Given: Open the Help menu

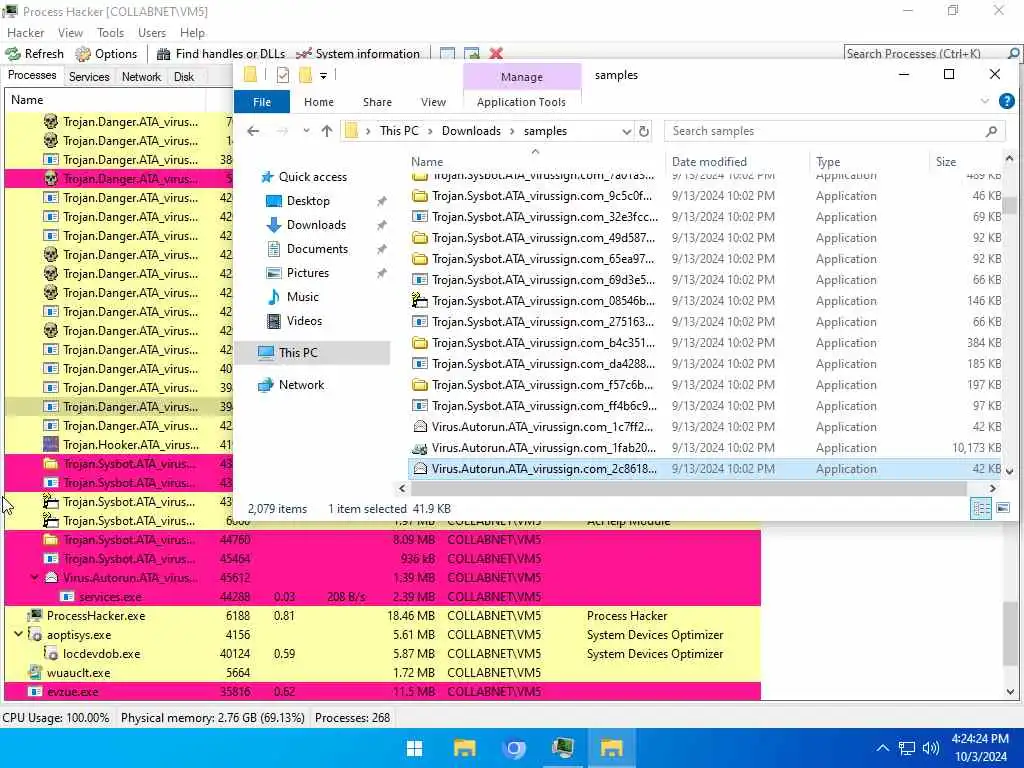Looking at the screenshot, I should (192, 33).
